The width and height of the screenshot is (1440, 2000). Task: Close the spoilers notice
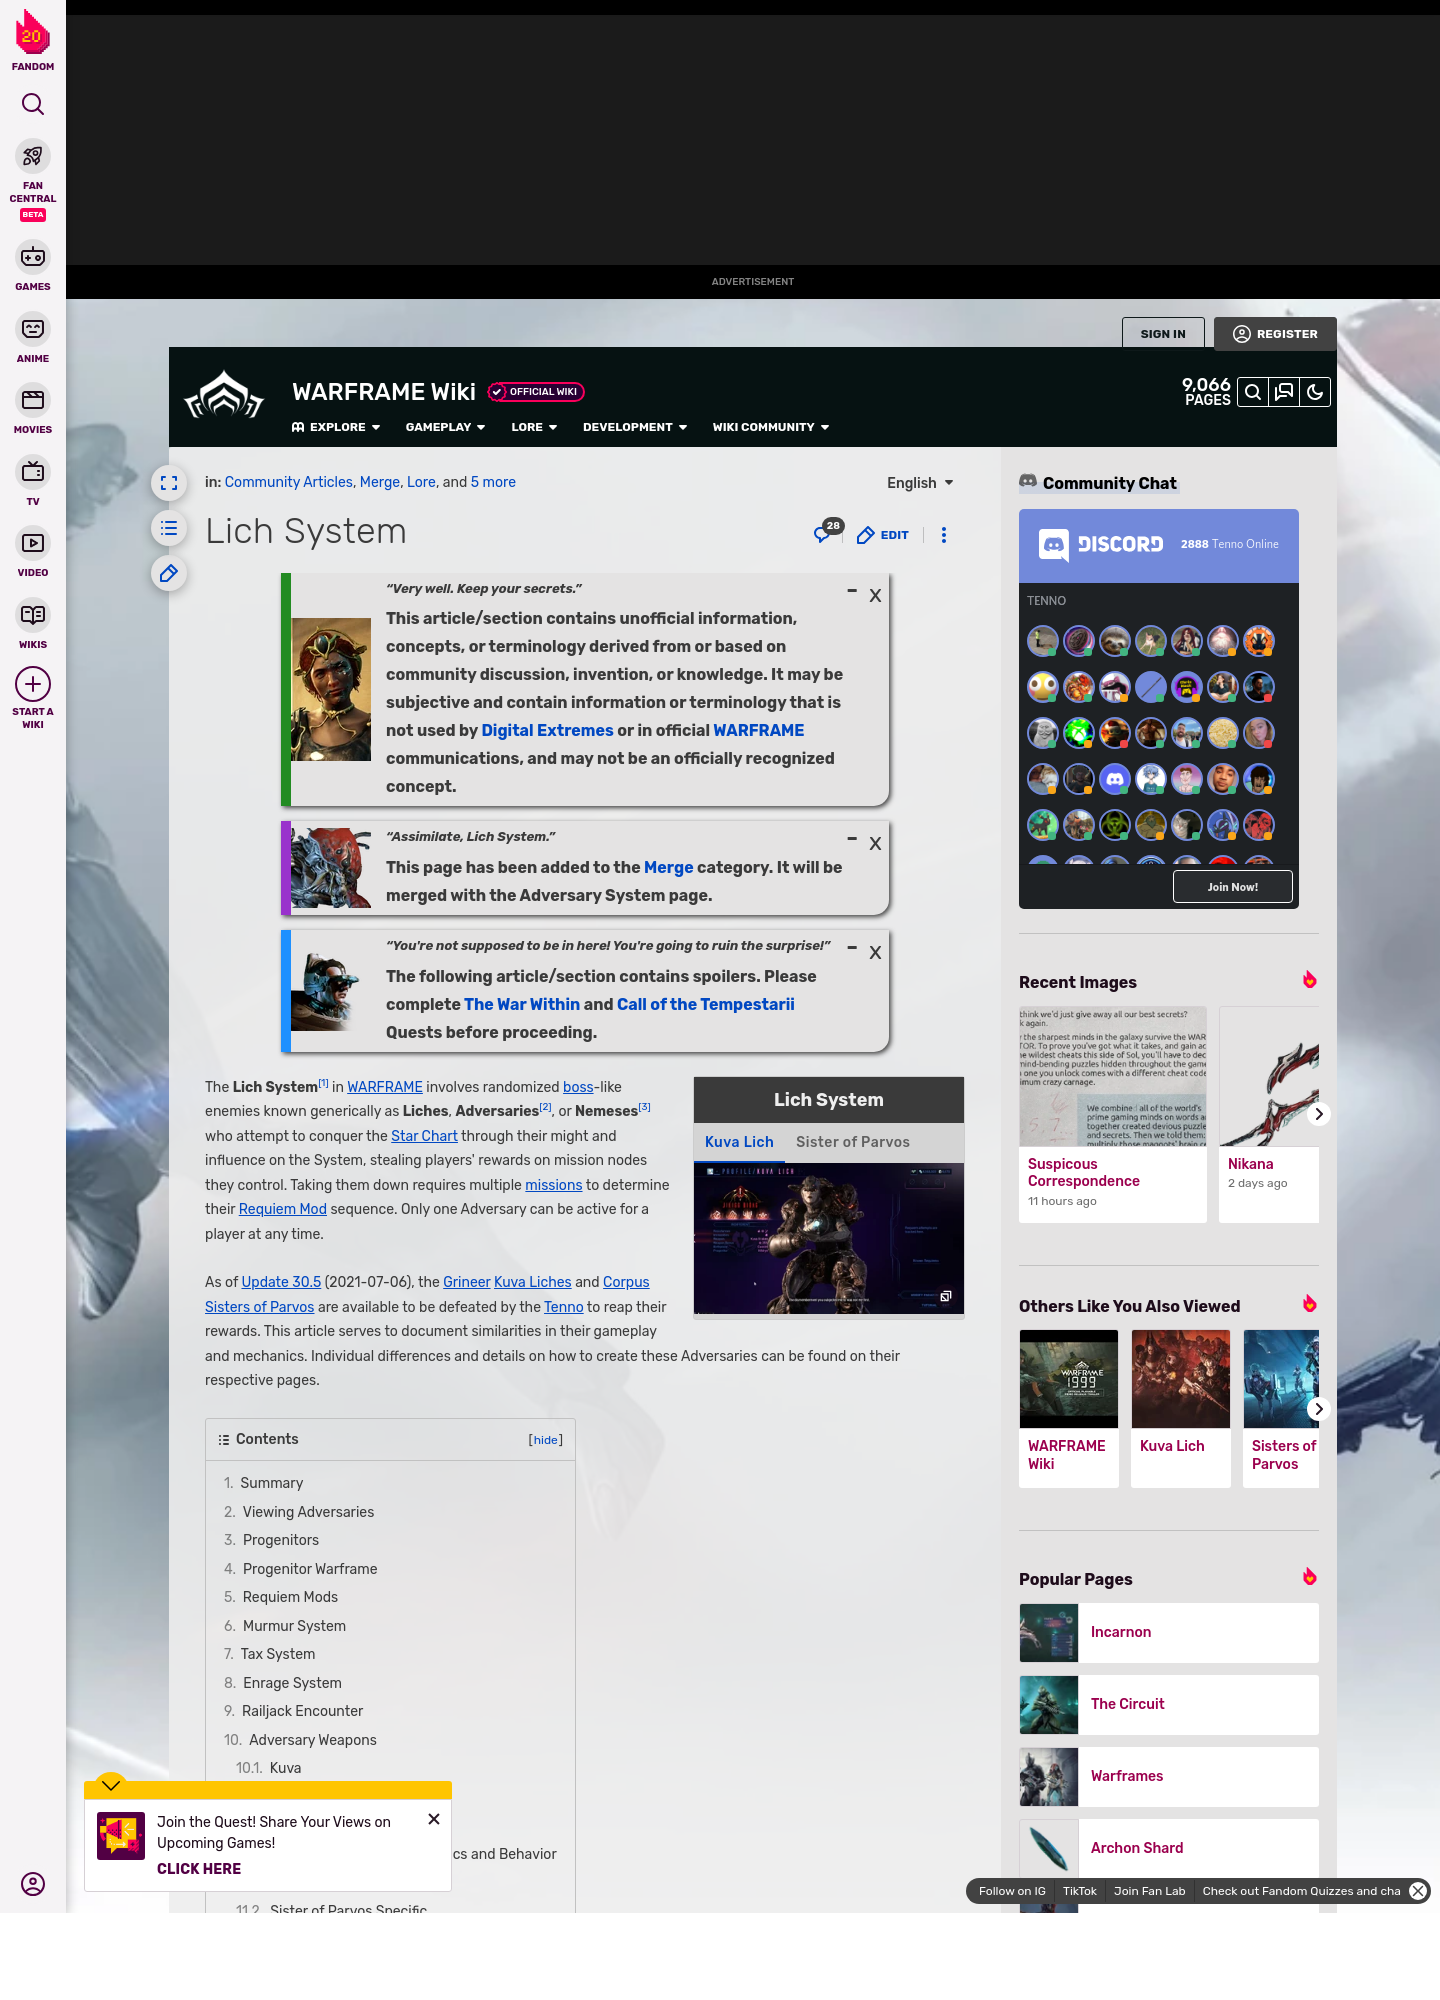coord(875,953)
